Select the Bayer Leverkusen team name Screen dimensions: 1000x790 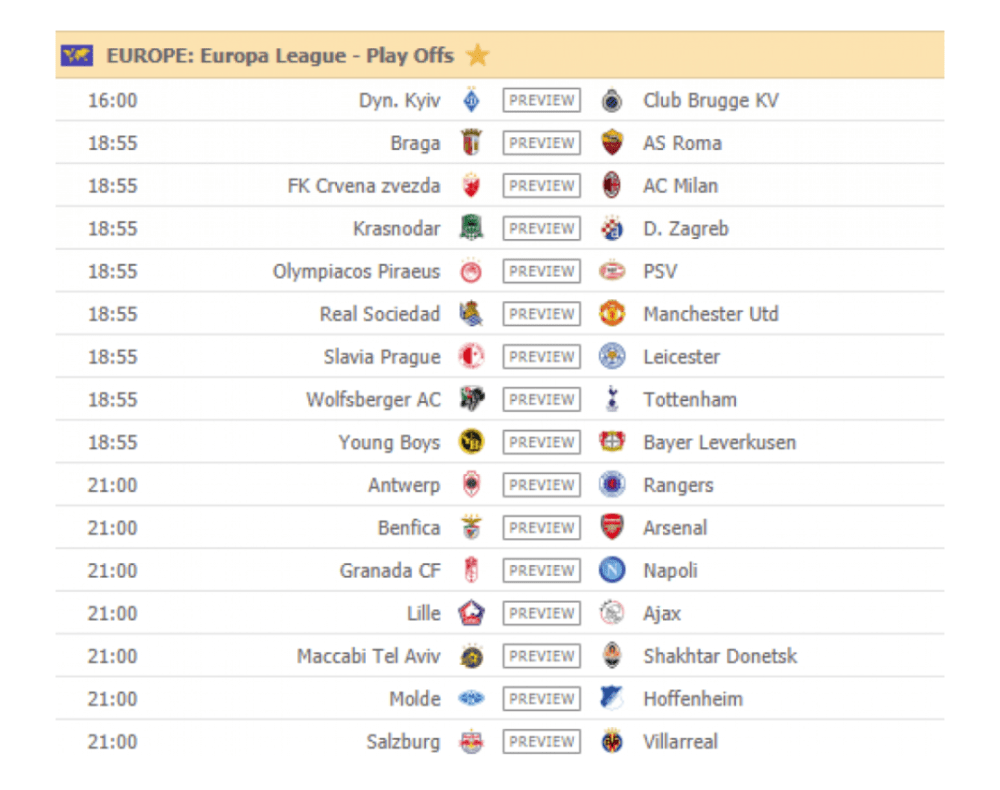719,443
